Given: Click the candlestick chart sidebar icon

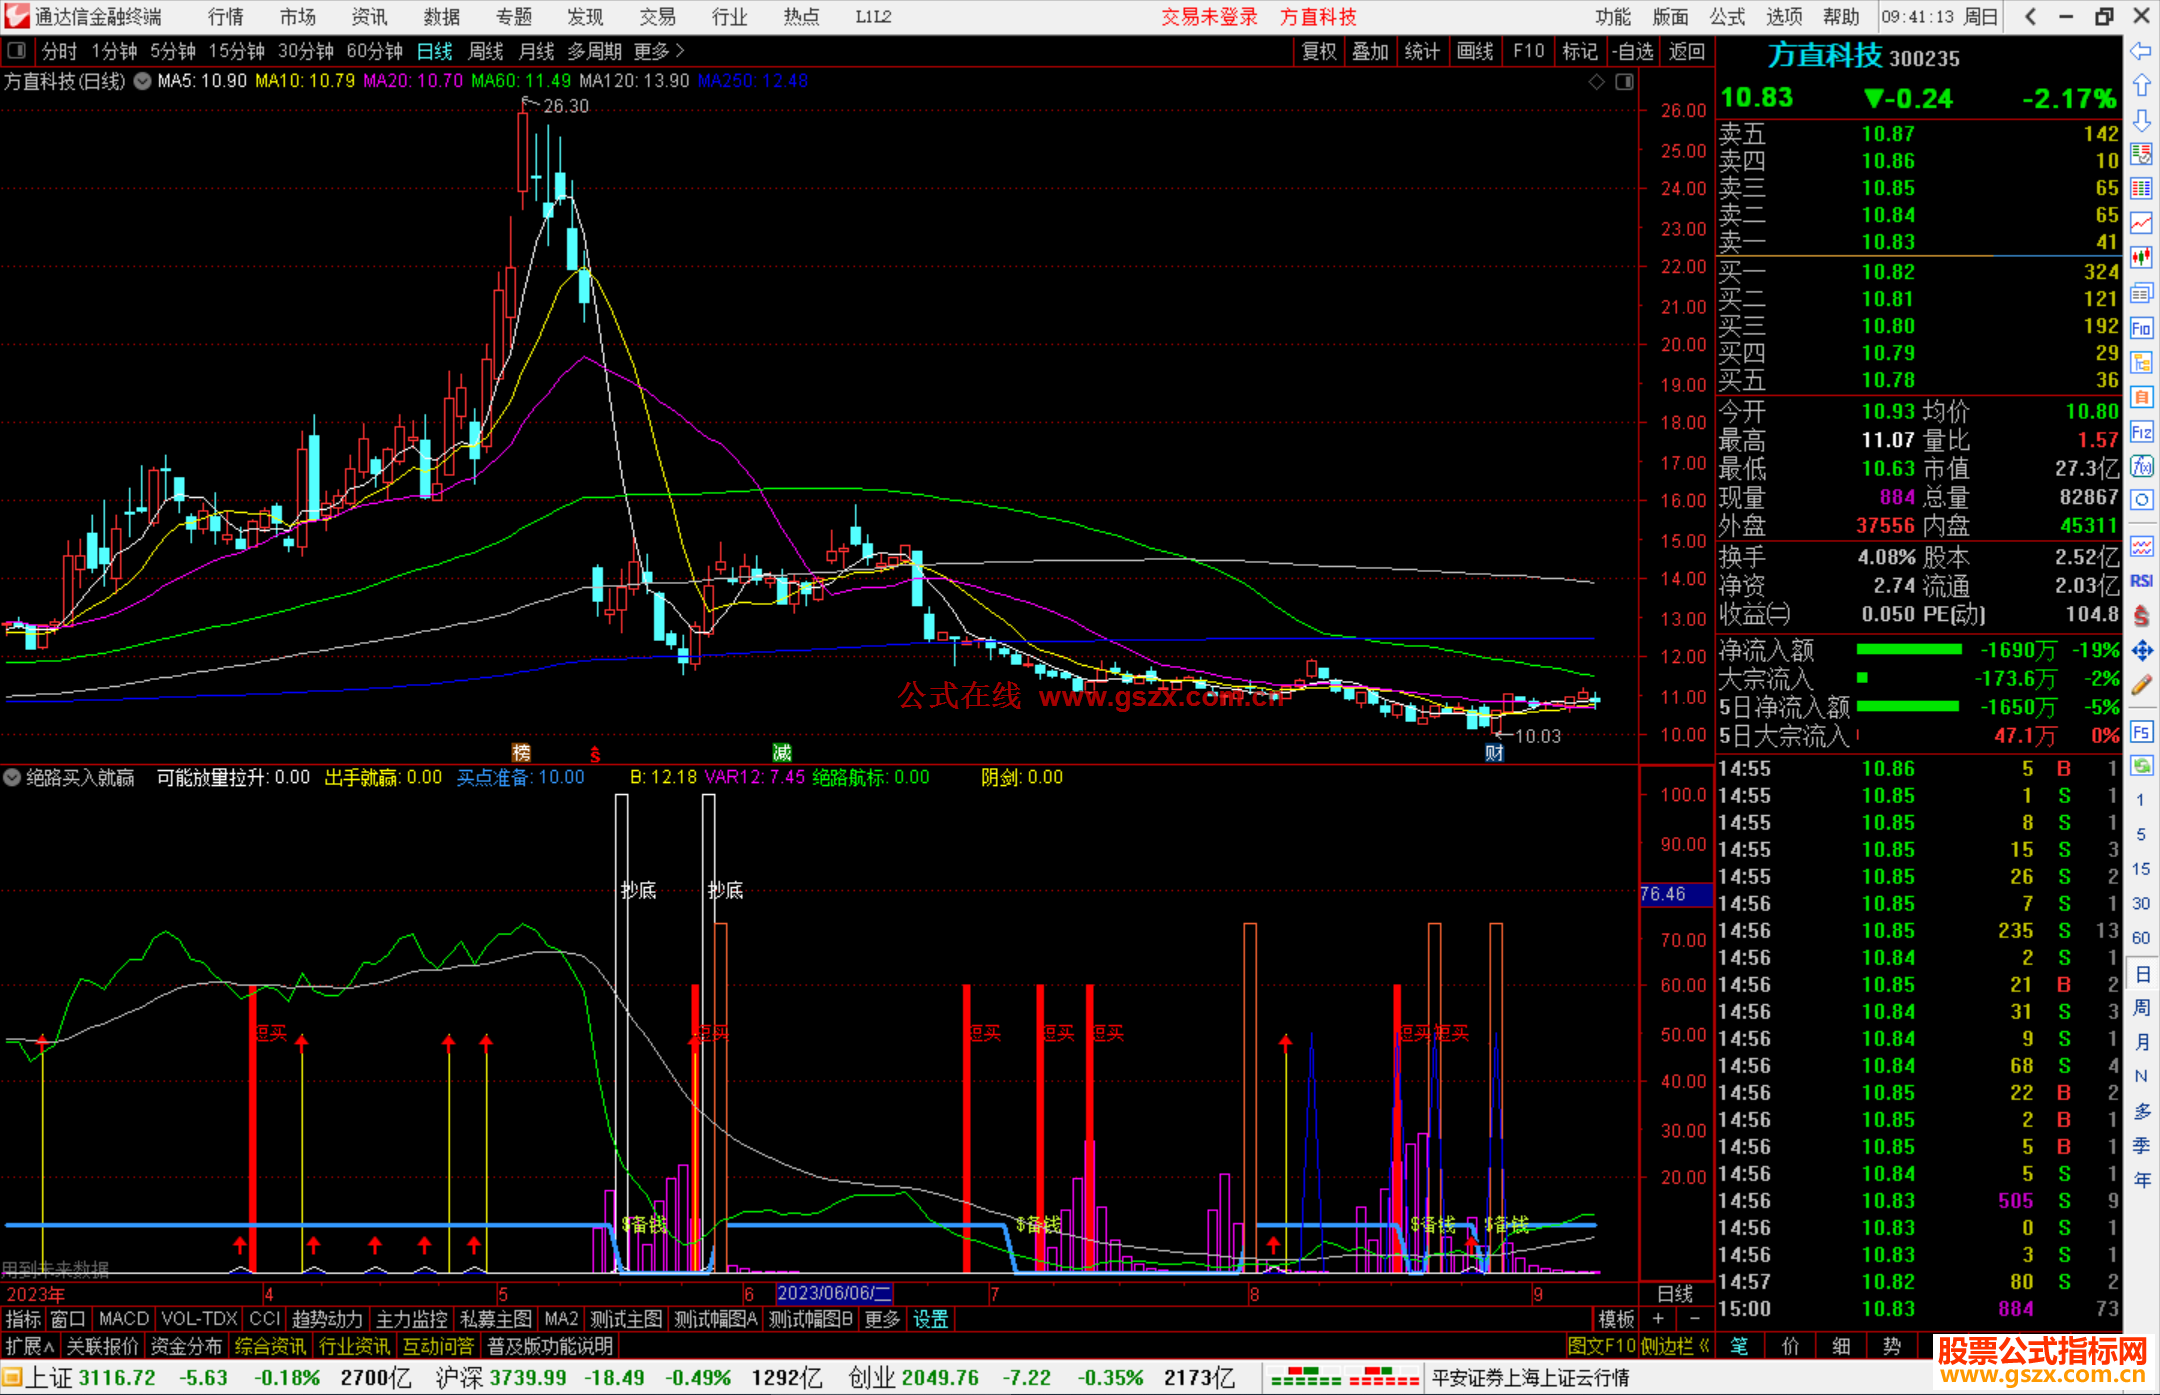Looking at the screenshot, I should 2141,258.
